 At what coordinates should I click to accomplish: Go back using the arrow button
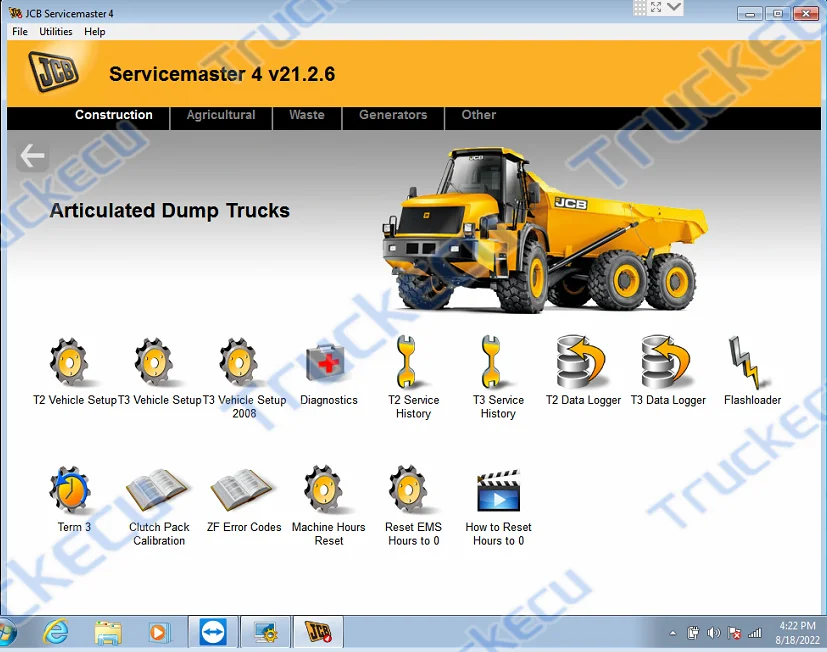31,155
